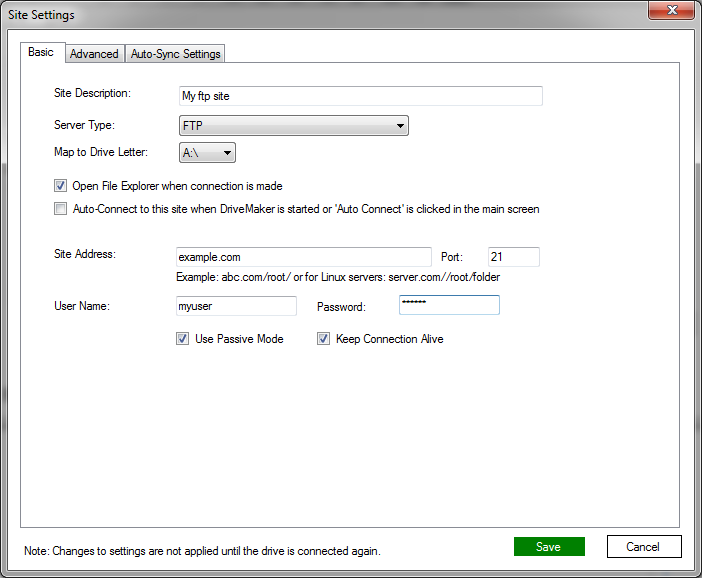Viewport: 702px width, 578px height.
Task: Click the settings note at the bottom
Action: [203, 551]
